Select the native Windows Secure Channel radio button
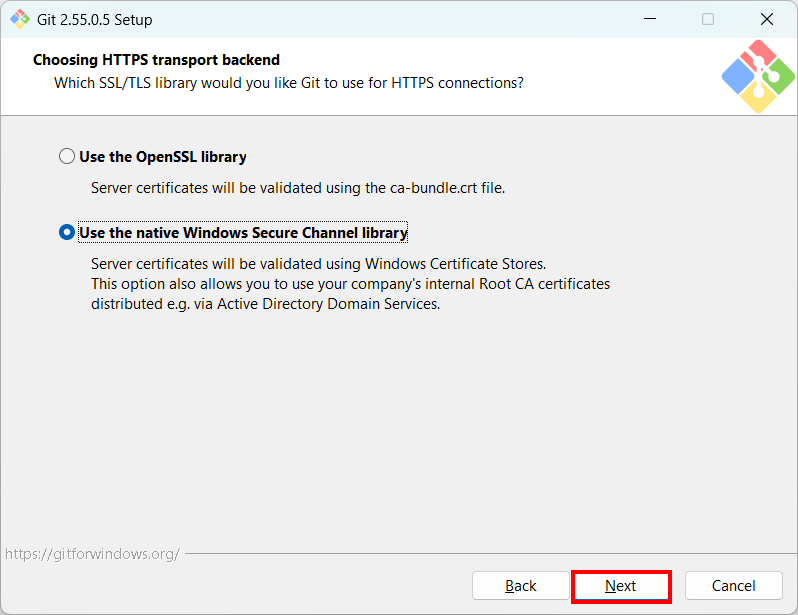The height and width of the screenshot is (615, 798). click(67, 232)
